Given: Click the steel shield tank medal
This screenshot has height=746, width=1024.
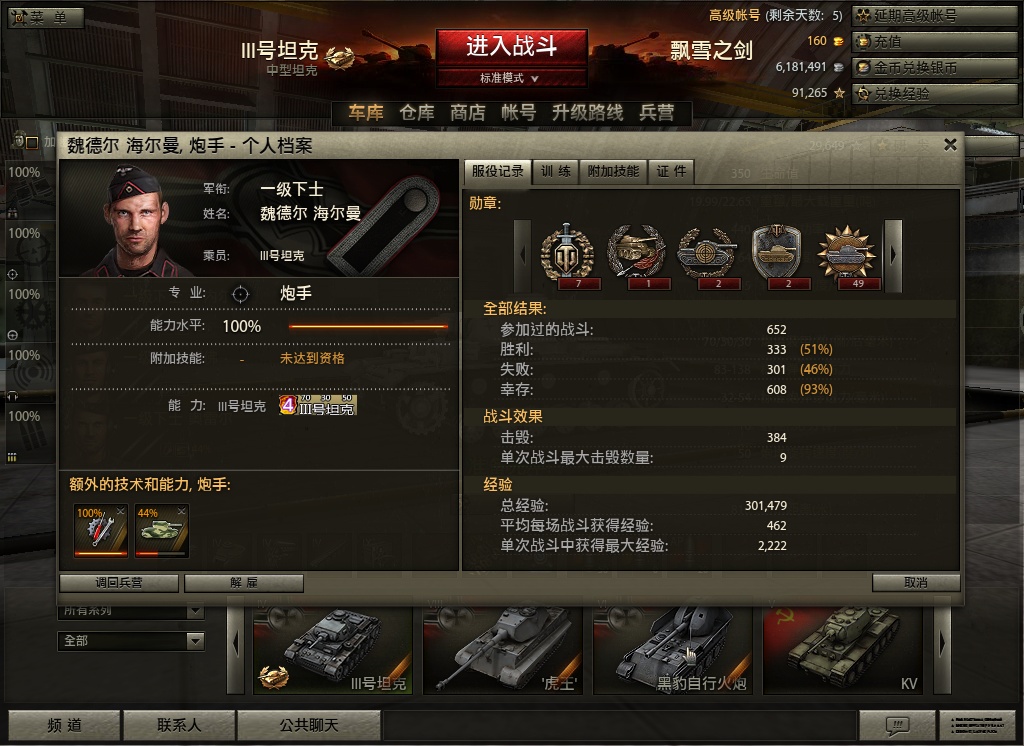Looking at the screenshot, I should [776, 255].
